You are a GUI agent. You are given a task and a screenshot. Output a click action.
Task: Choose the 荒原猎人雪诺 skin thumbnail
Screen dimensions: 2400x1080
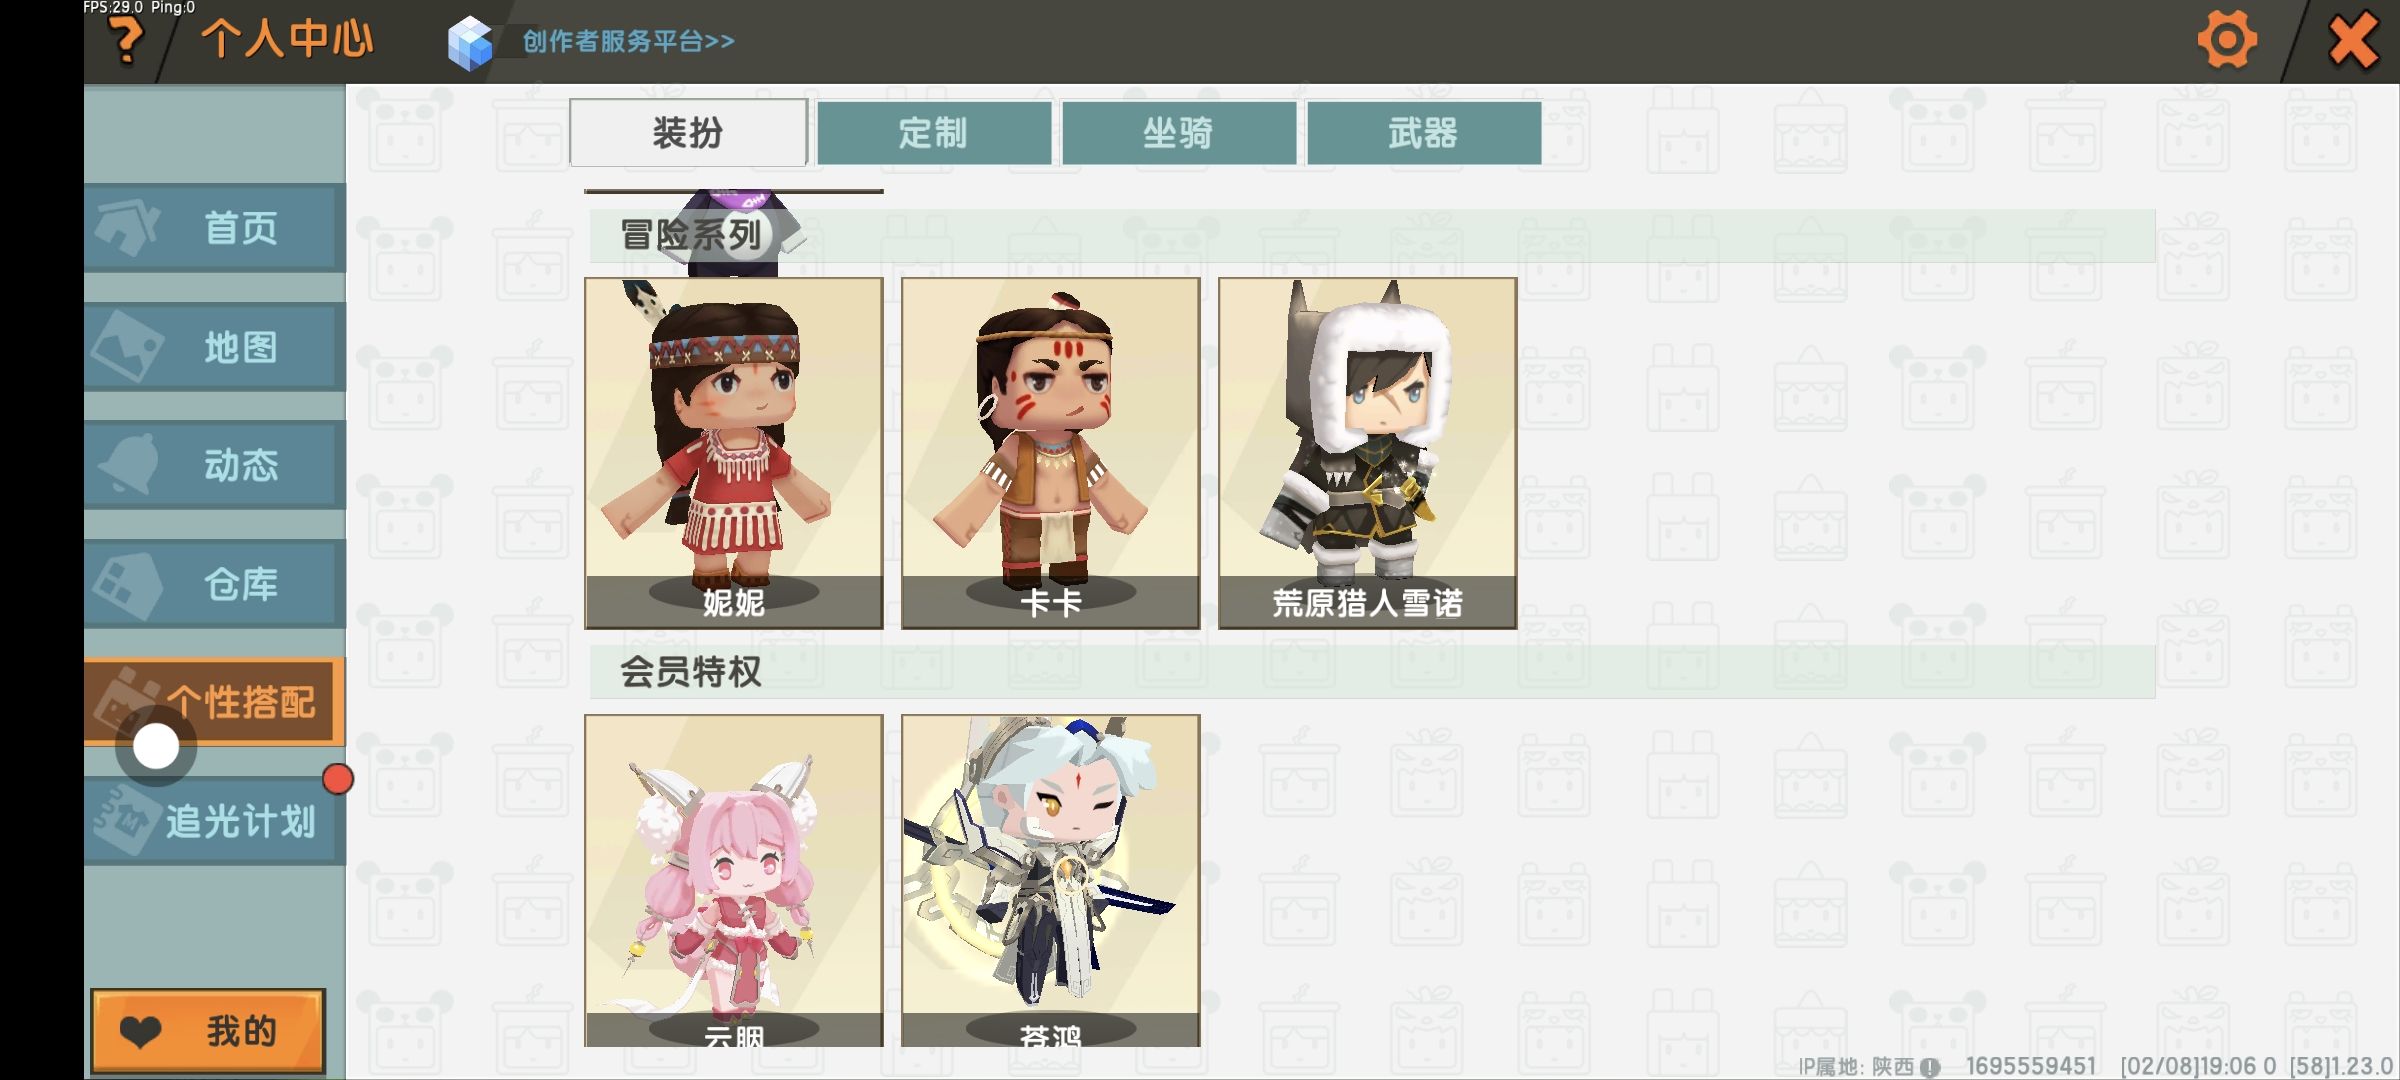(1368, 453)
